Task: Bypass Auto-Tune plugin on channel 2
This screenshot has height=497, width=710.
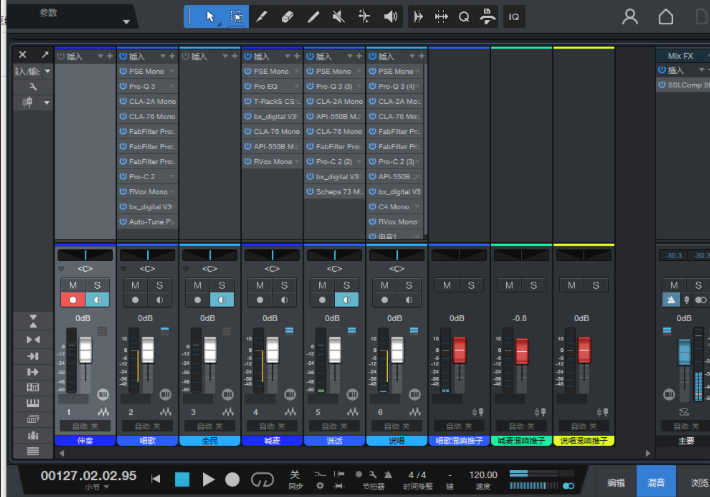Action: (123, 222)
